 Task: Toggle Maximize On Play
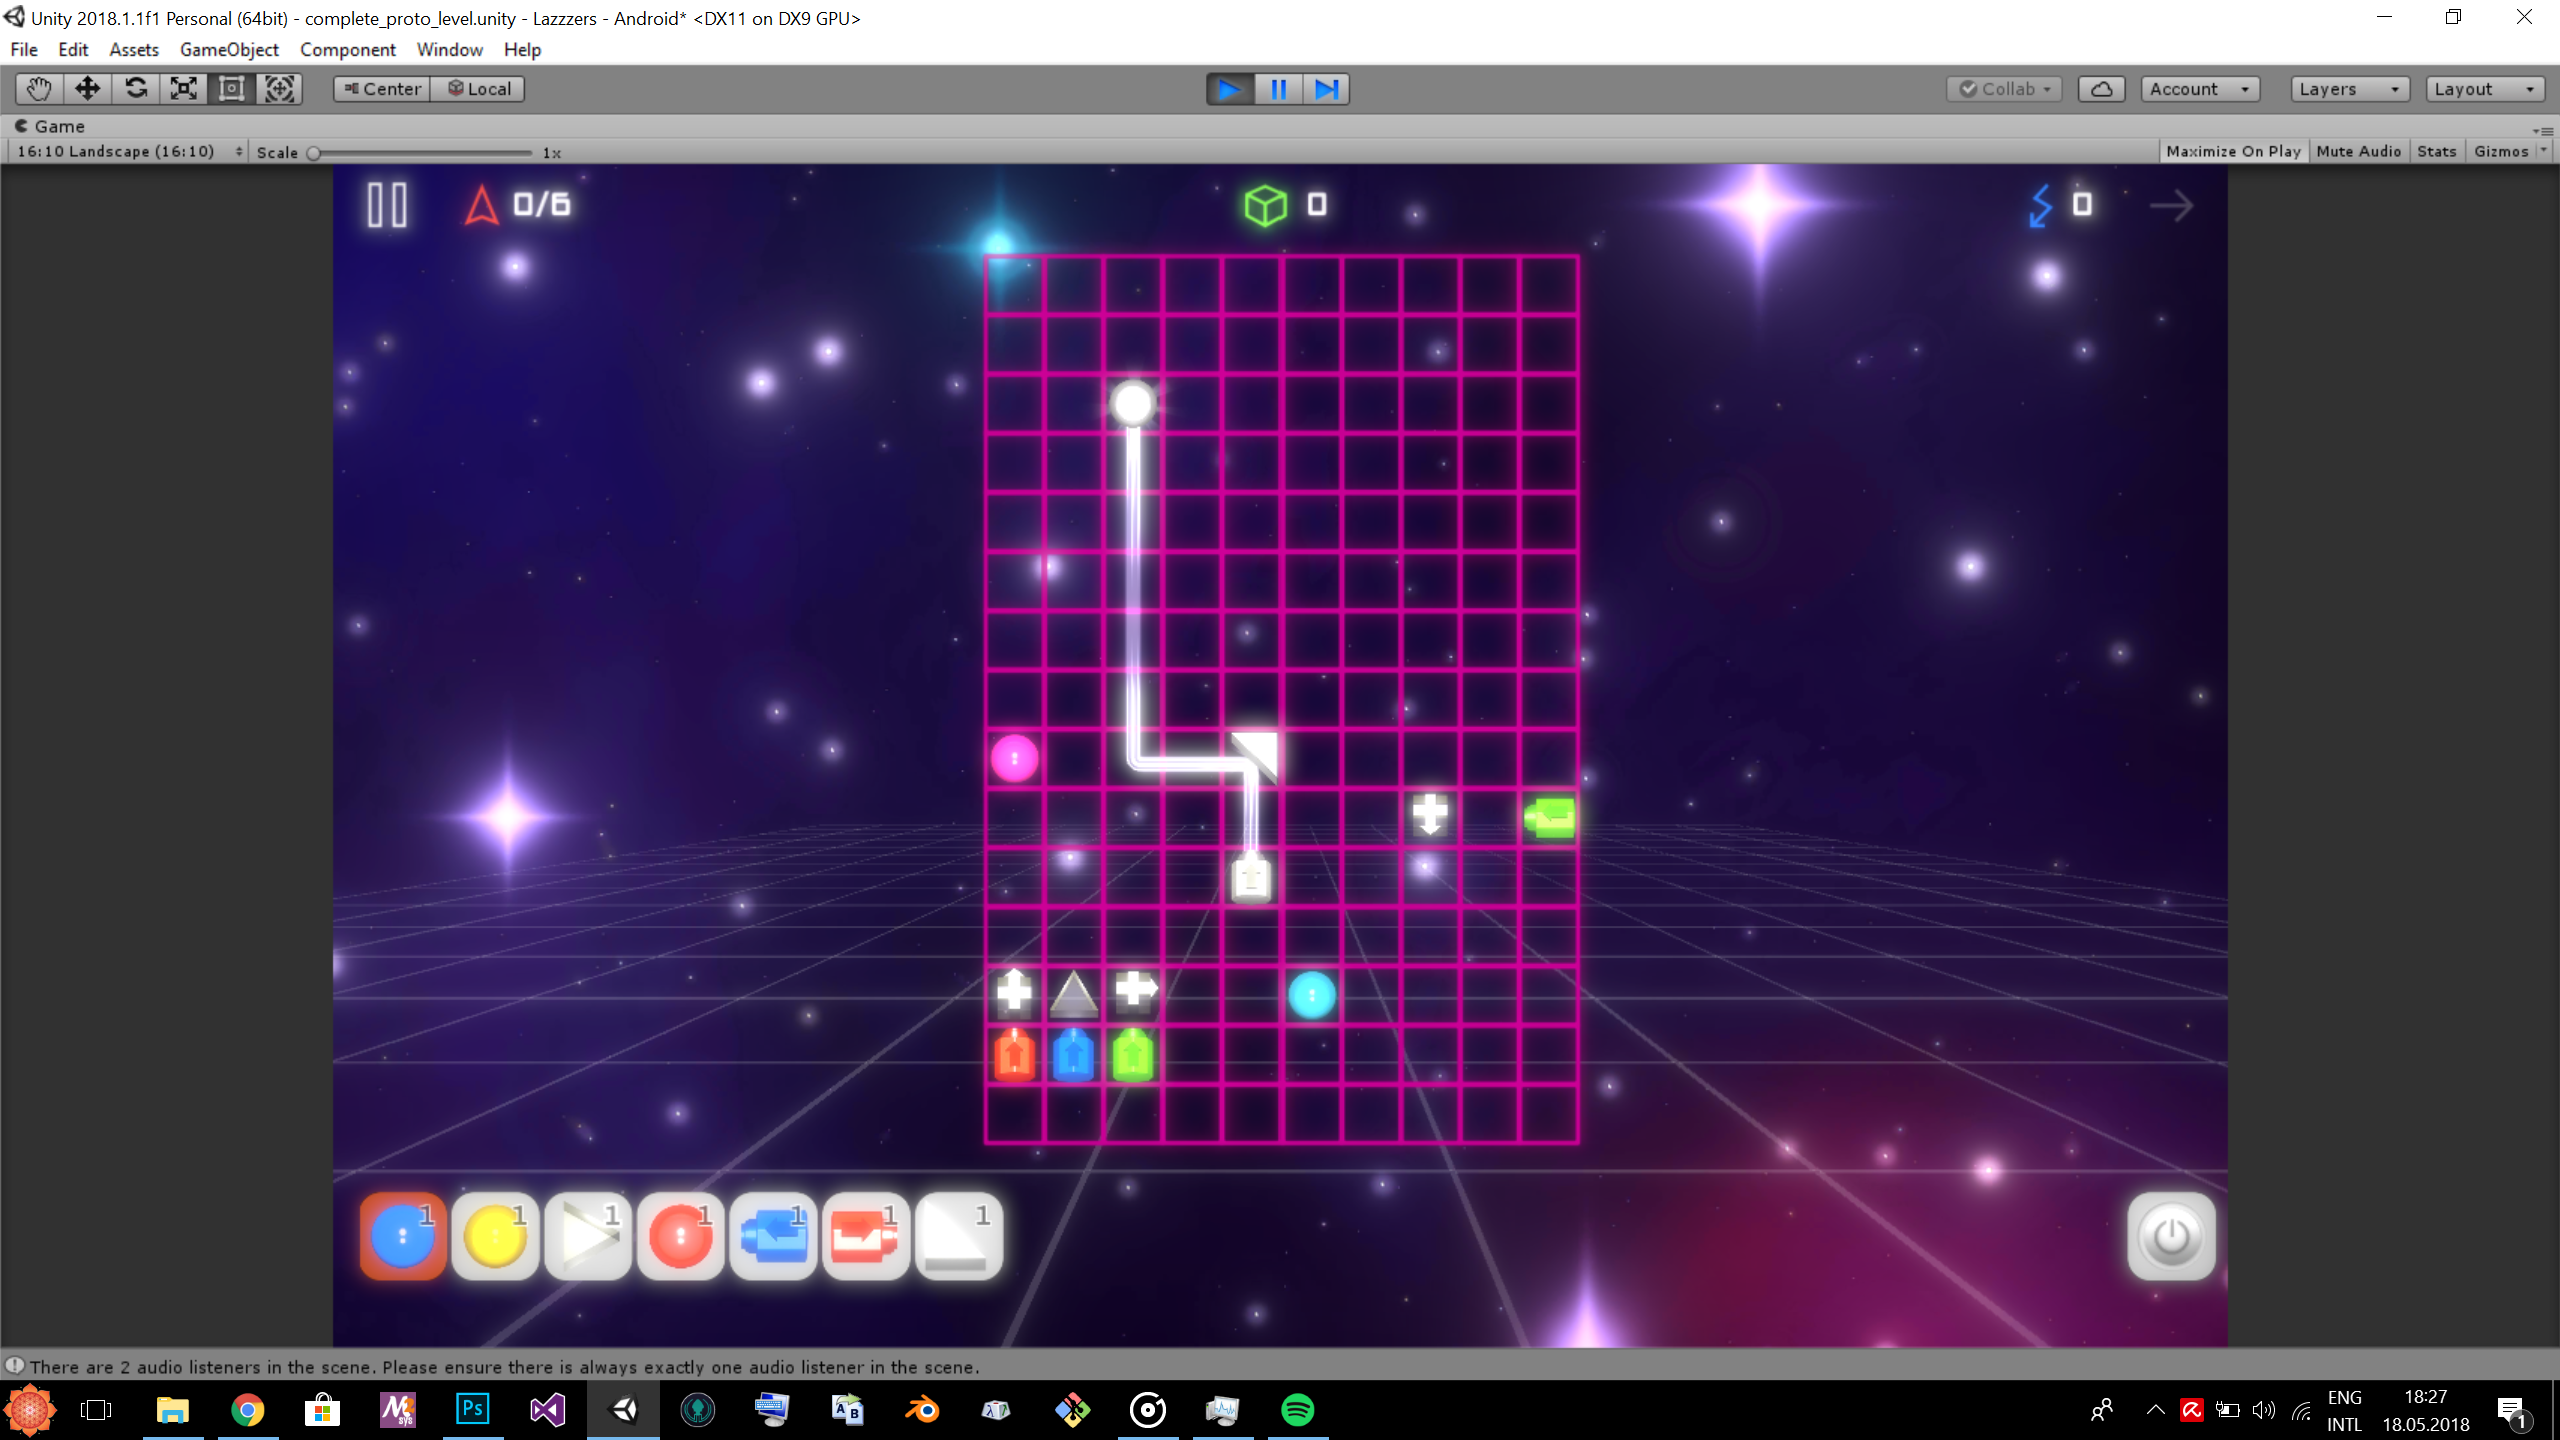point(2233,151)
